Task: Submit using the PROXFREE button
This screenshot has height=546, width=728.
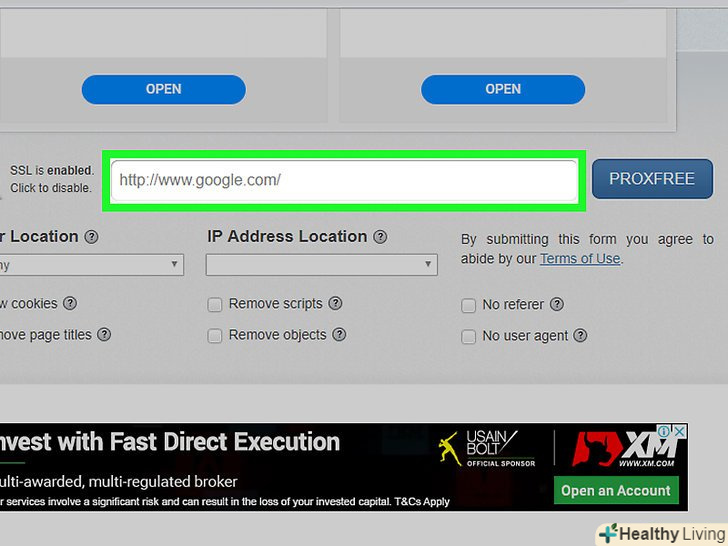Action: pos(652,179)
